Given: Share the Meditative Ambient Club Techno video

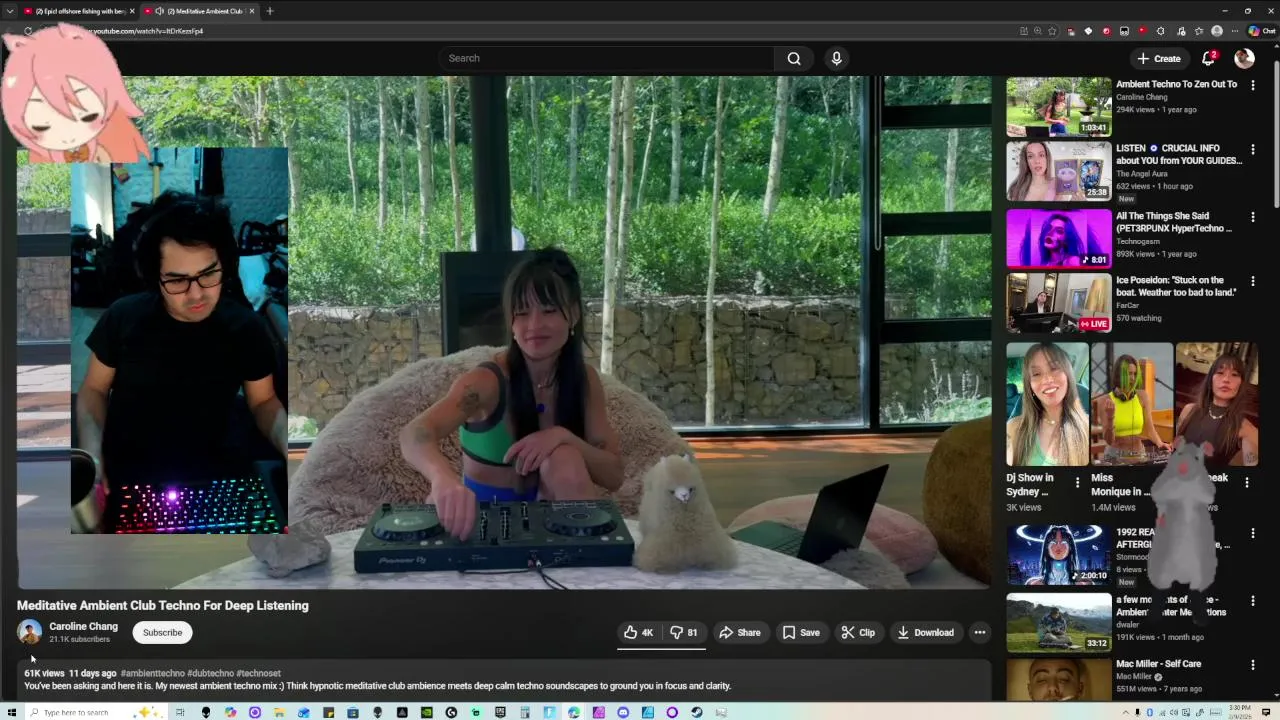Looking at the screenshot, I should 740,632.
